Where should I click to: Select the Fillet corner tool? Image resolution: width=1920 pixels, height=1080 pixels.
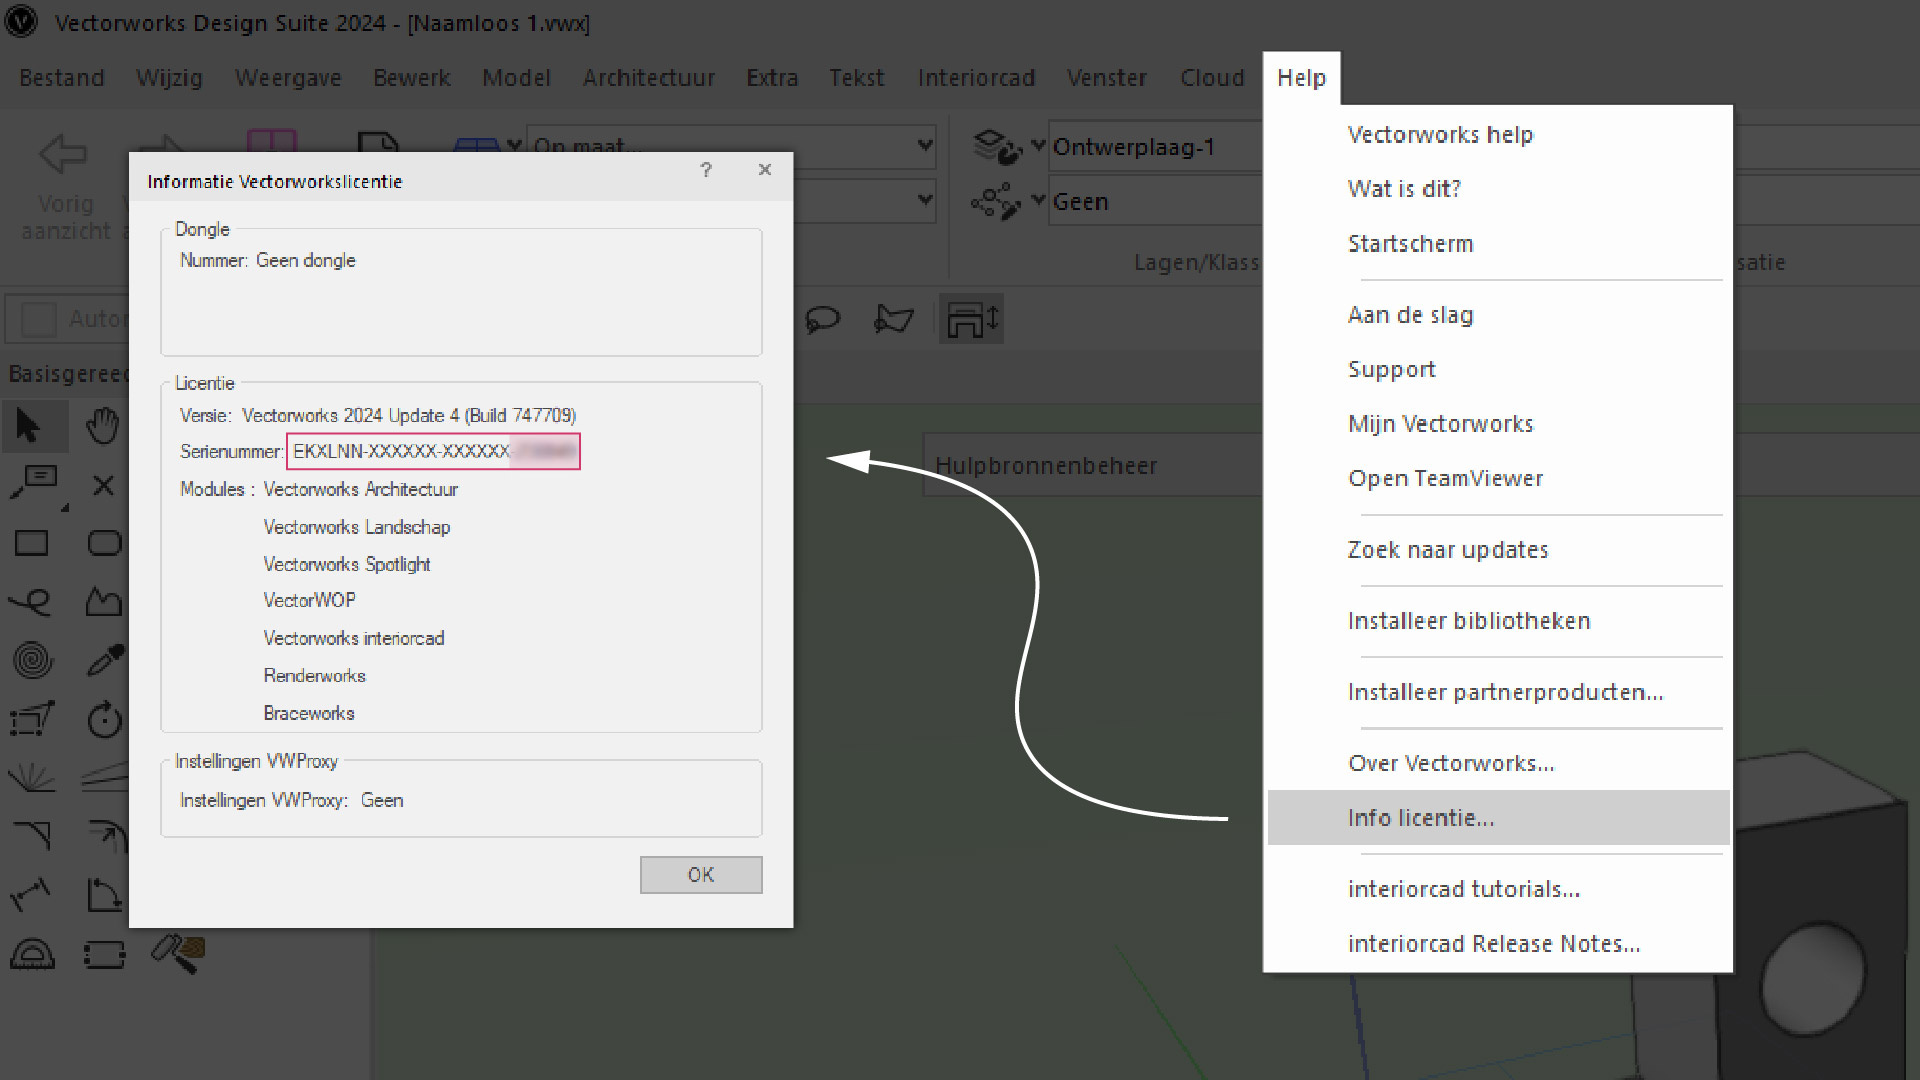32,835
